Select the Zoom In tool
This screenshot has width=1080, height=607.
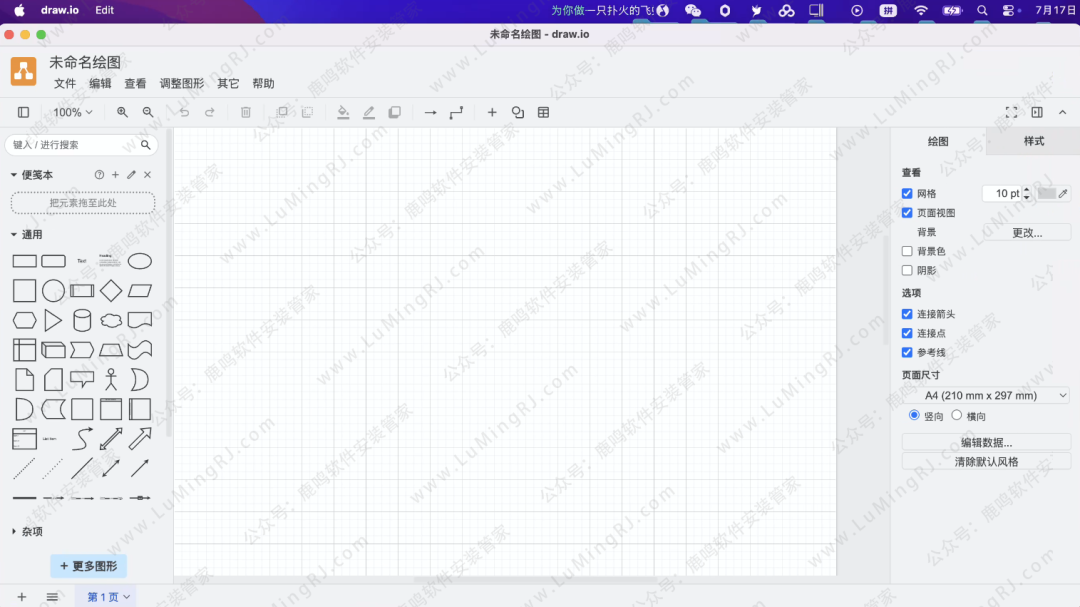[122, 112]
